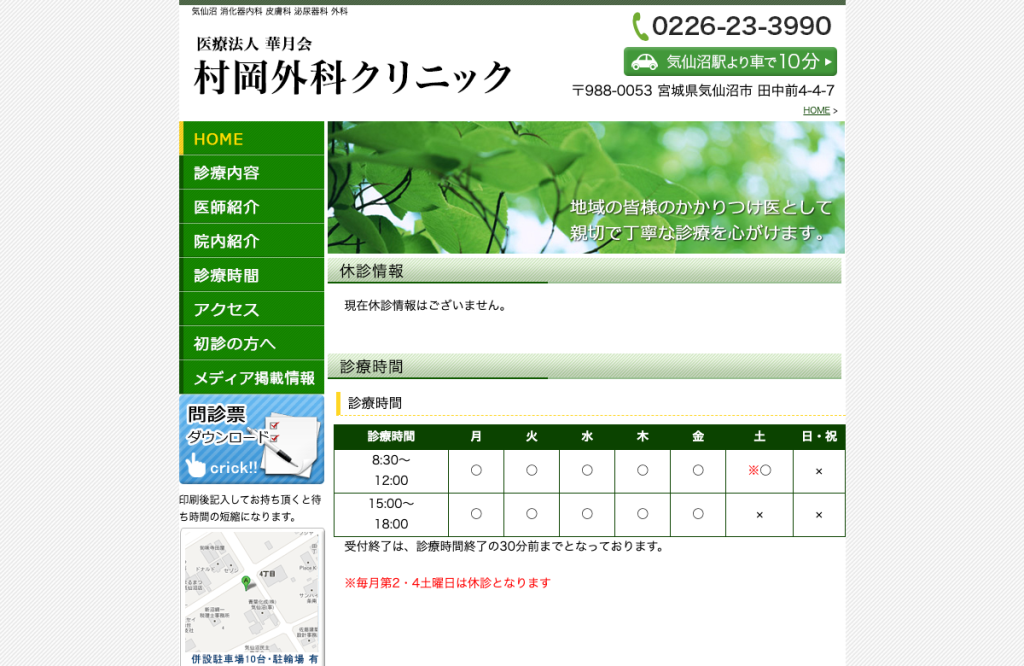Click the green leaf hero banner image
This screenshot has height=666, width=1024.
coord(586,187)
